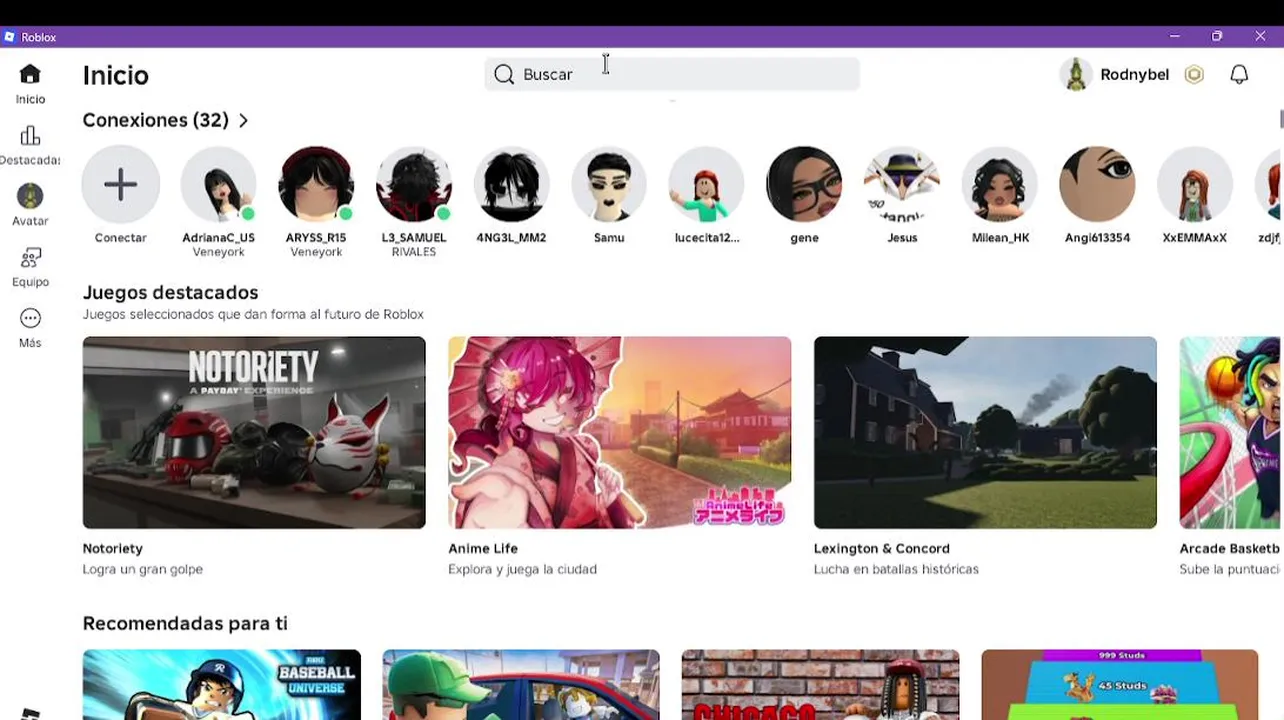The height and width of the screenshot is (720, 1284).
Task: Open the Equipo icon in sidebar
Action: (30, 258)
